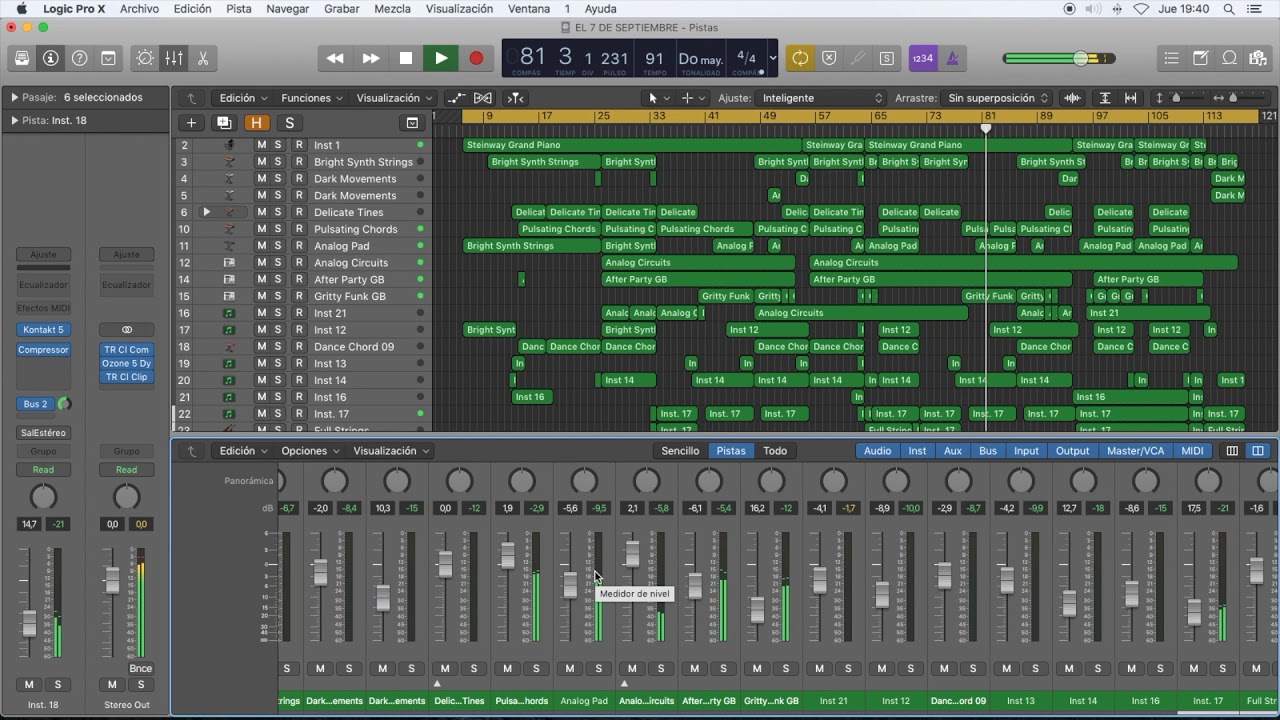Open the media Browsers icon

click(x=1258, y=58)
